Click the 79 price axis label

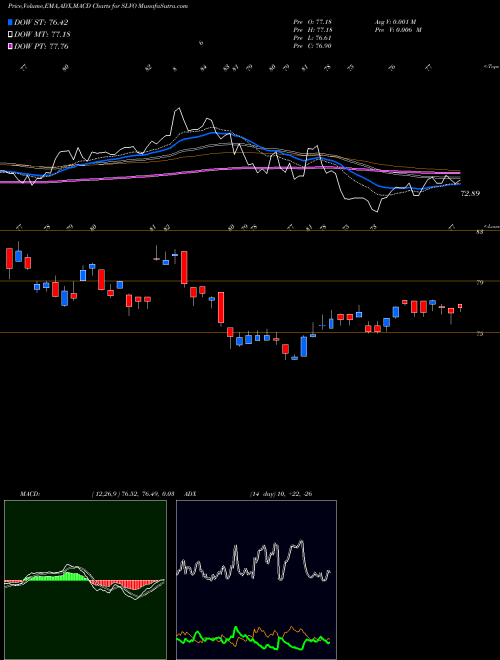coord(479,283)
